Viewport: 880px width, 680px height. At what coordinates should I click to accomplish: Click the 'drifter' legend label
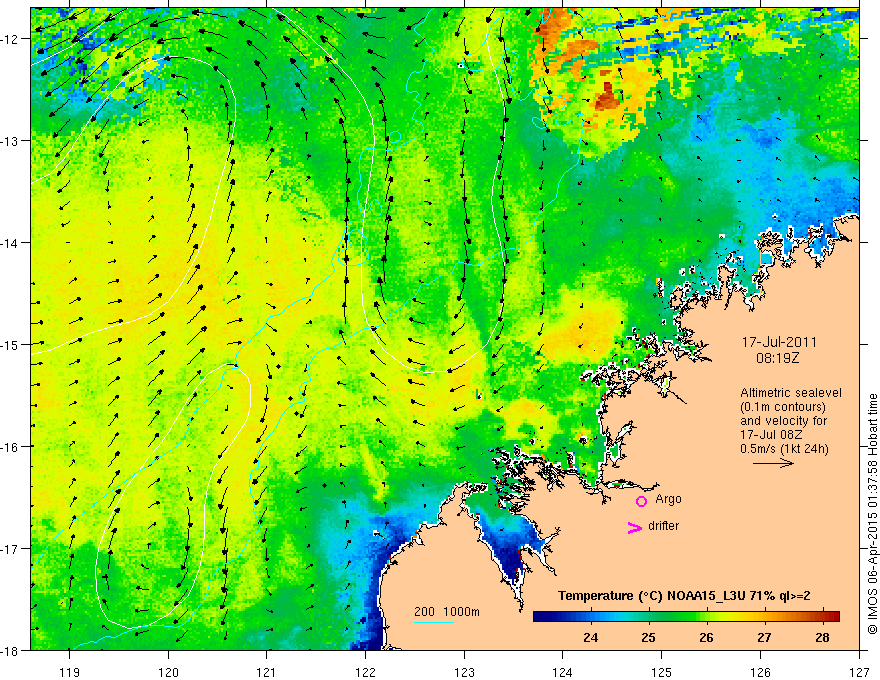click(x=663, y=526)
